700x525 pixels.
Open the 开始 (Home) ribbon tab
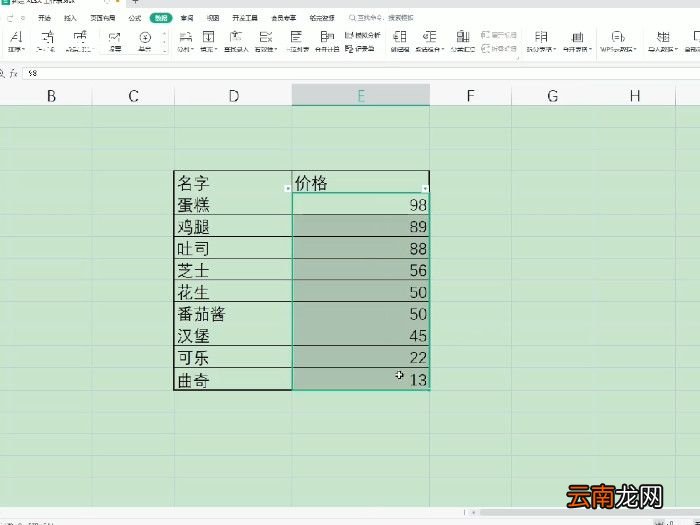point(44,18)
